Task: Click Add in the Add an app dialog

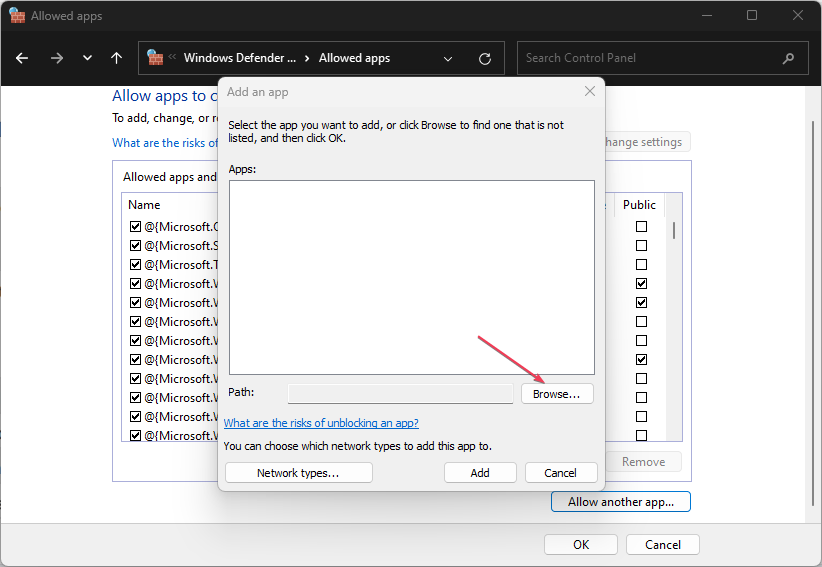Action: [x=480, y=473]
